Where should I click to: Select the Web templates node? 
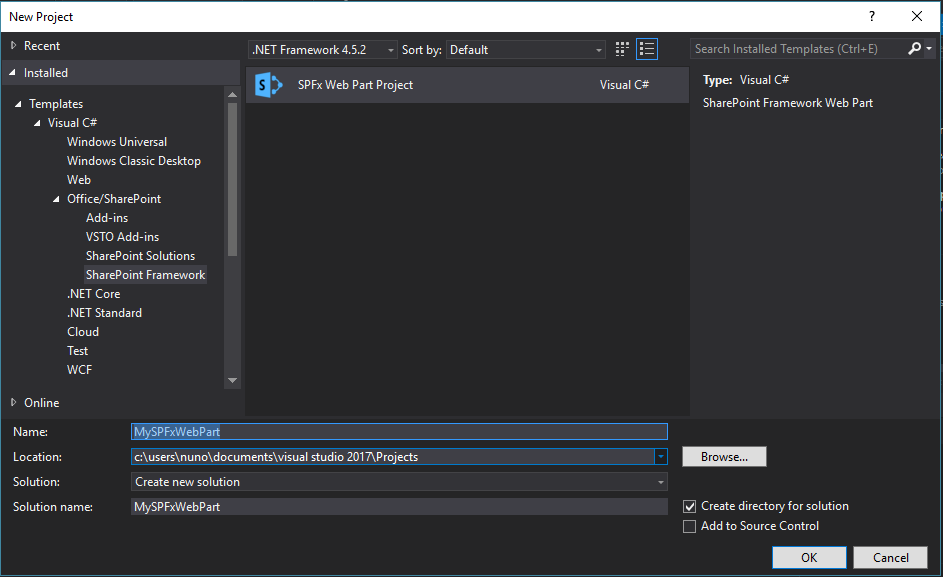(79, 180)
